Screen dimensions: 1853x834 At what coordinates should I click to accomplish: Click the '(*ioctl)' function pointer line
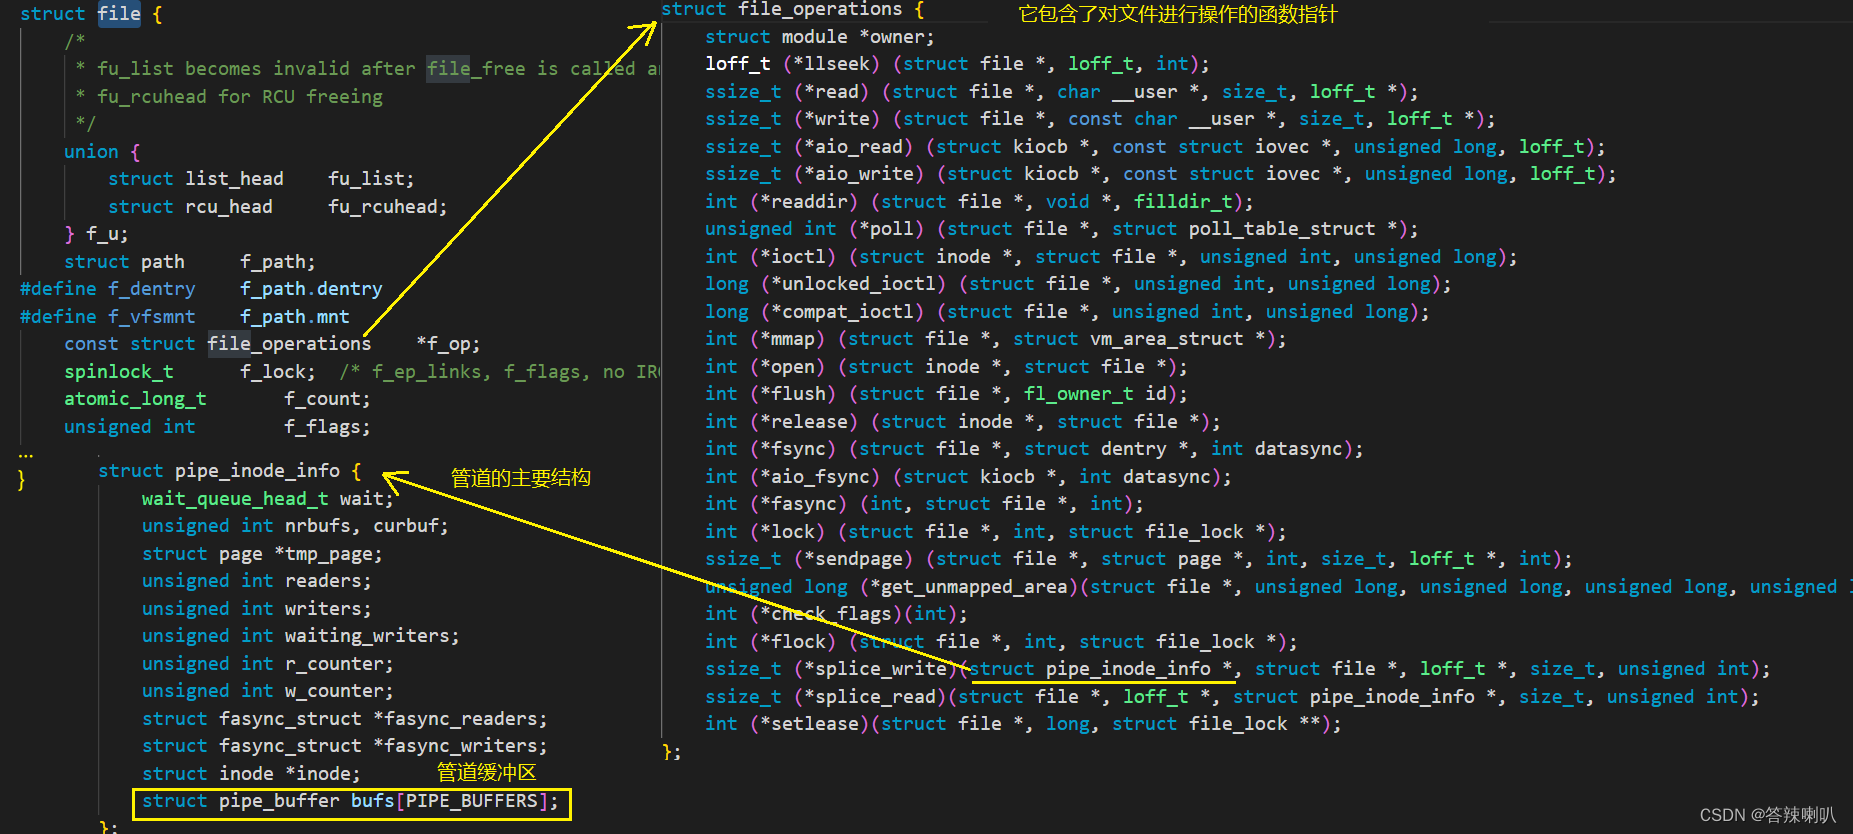coord(1111,257)
